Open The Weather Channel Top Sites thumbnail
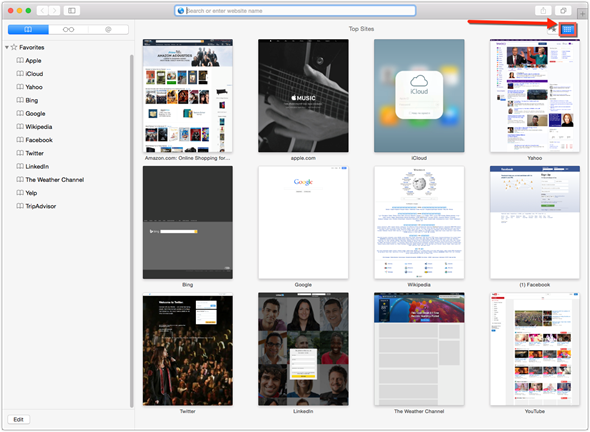The image size is (590, 432). point(419,349)
